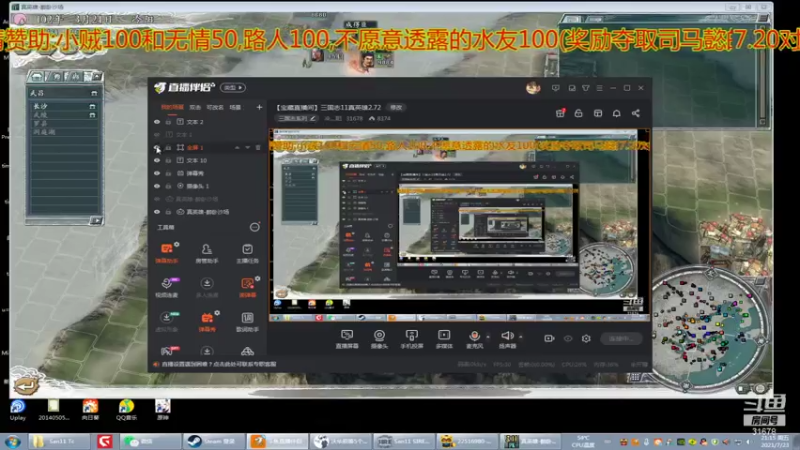
Task: Open the QQ音乐 desktop shortcut
Action: [126, 410]
